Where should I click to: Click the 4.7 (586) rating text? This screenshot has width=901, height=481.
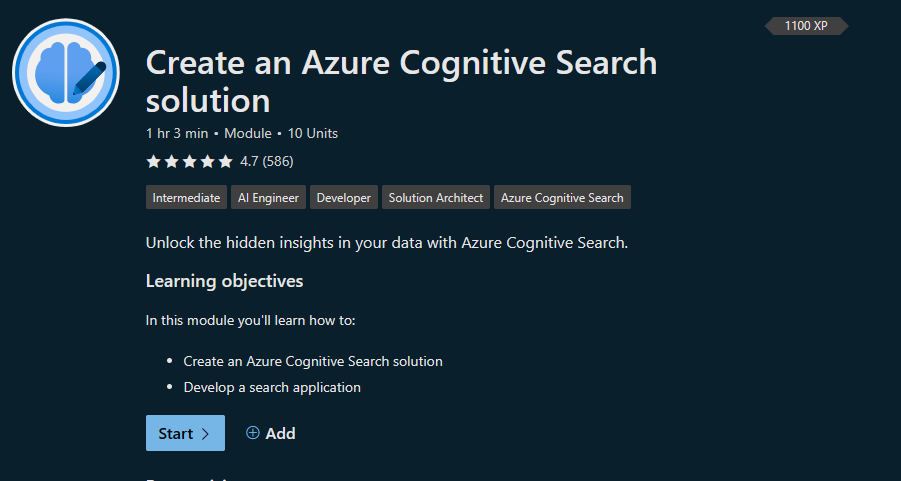(x=267, y=161)
